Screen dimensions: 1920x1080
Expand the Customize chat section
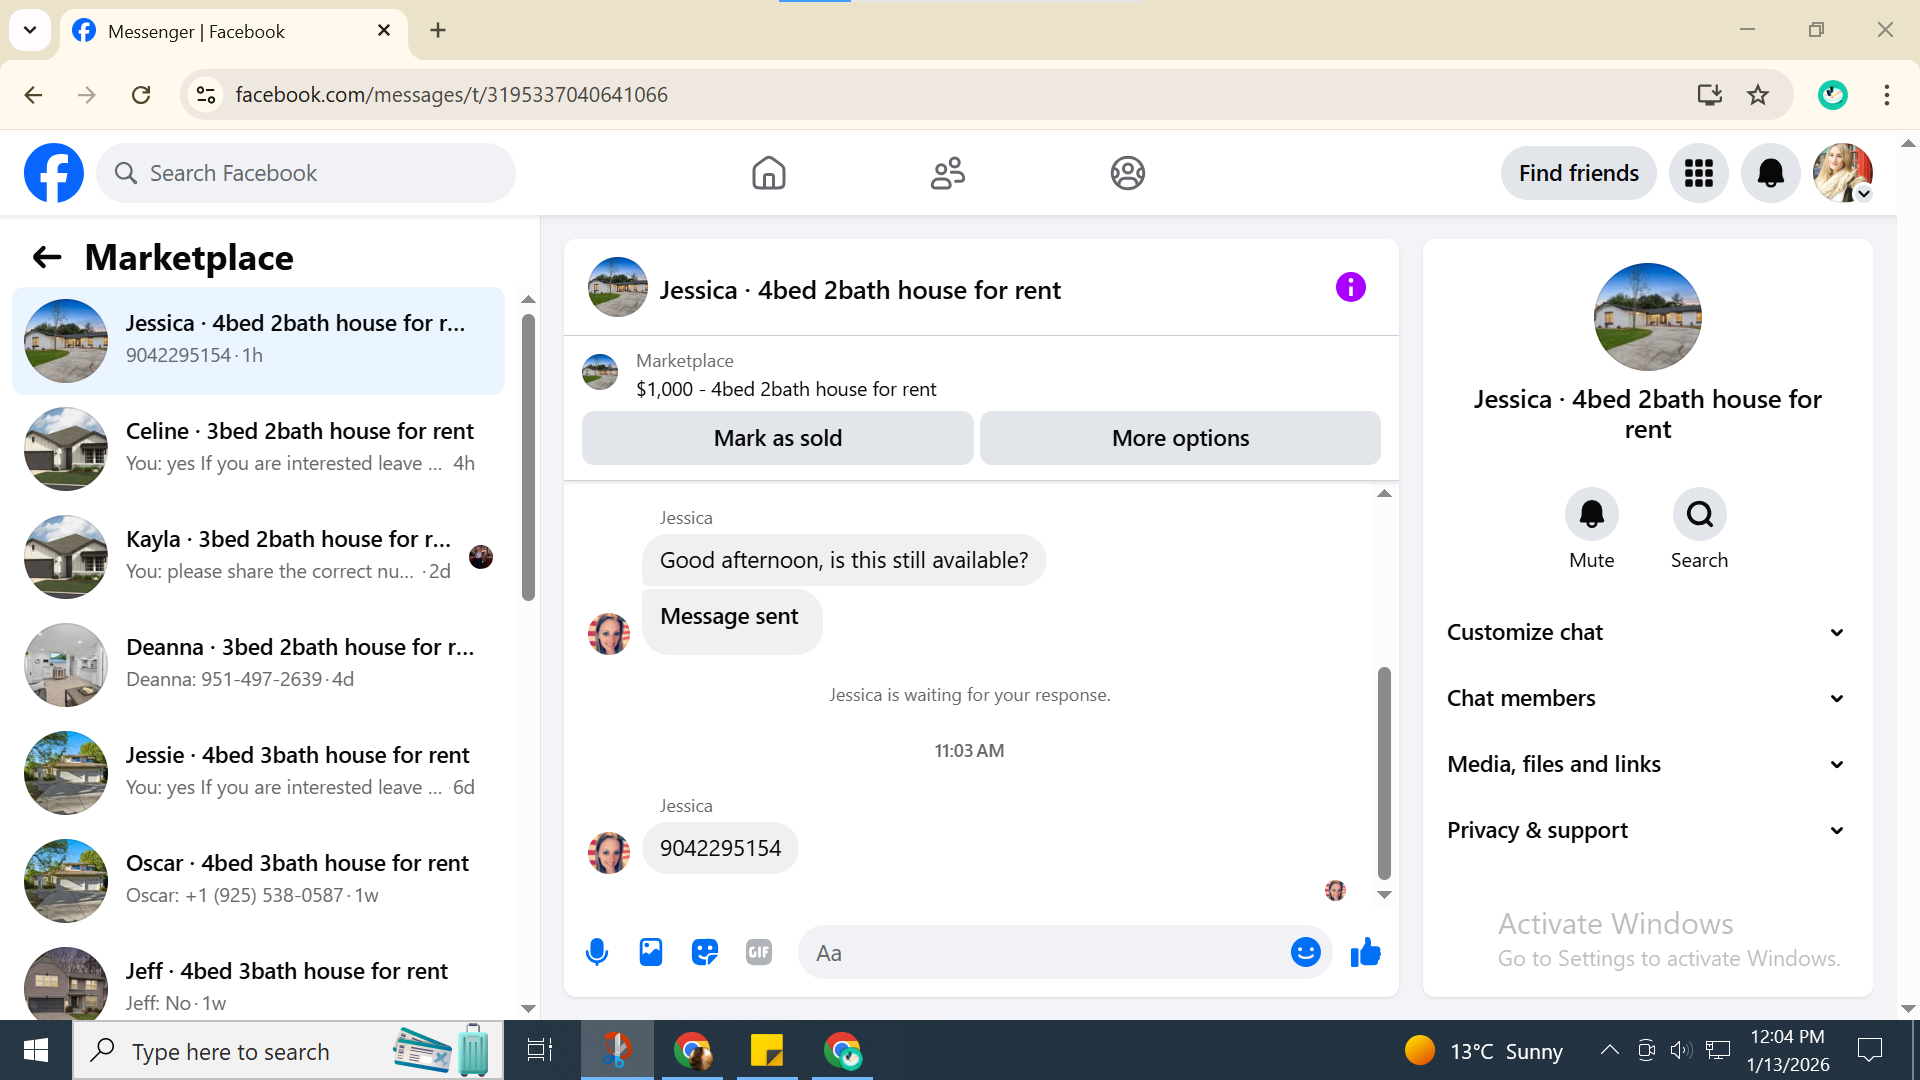[x=1646, y=632]
